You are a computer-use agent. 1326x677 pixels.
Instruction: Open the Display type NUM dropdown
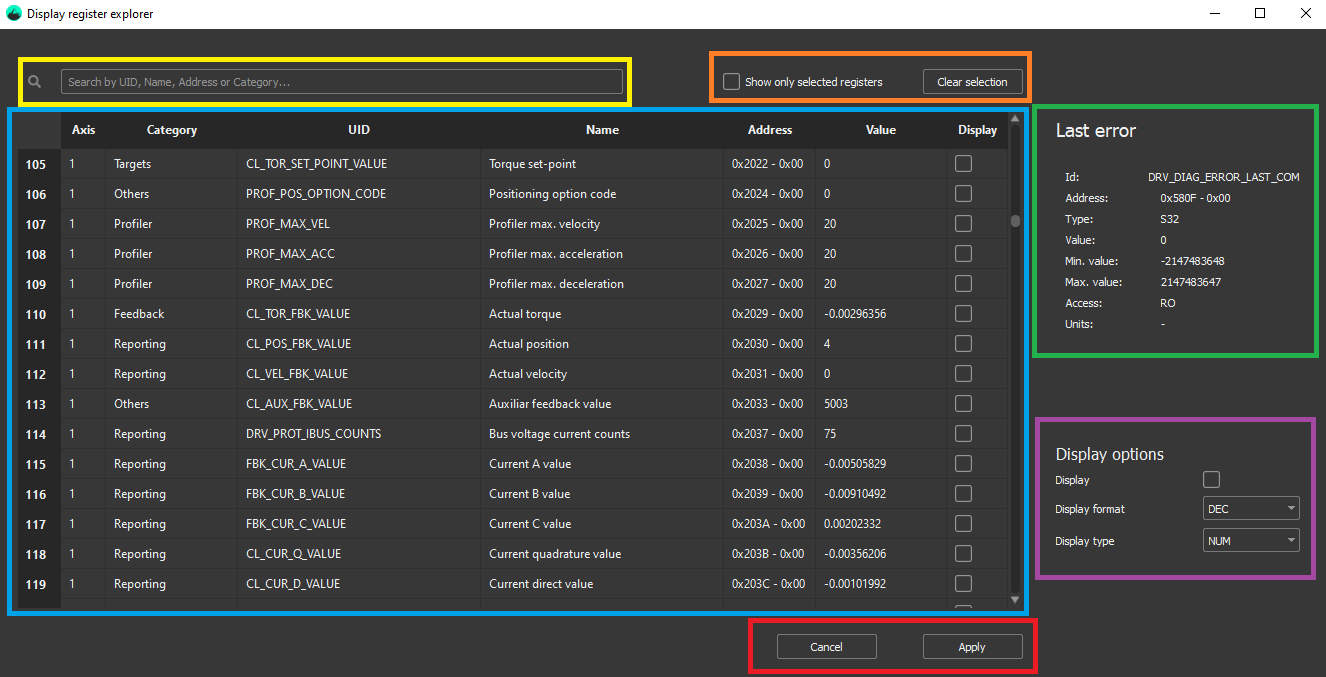[x=1250, y=541]
